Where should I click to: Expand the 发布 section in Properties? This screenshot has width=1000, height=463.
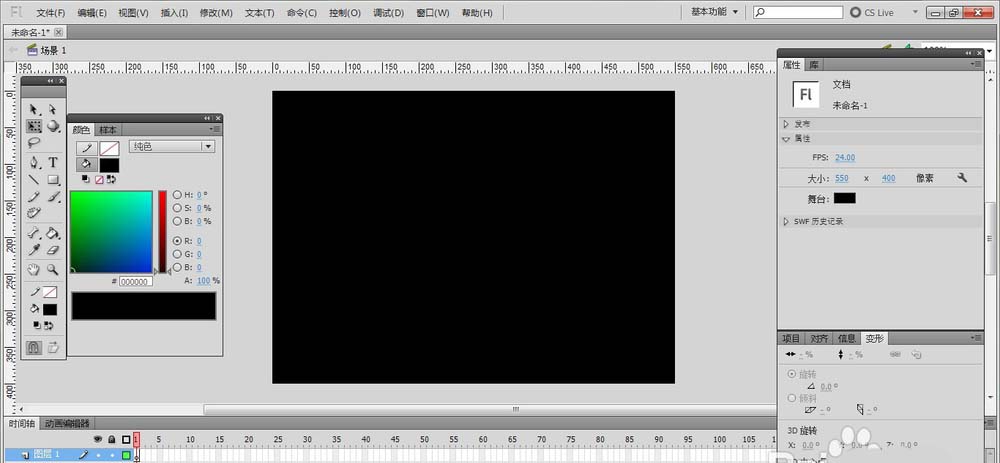pyautogui.click(x=786, y=124)
